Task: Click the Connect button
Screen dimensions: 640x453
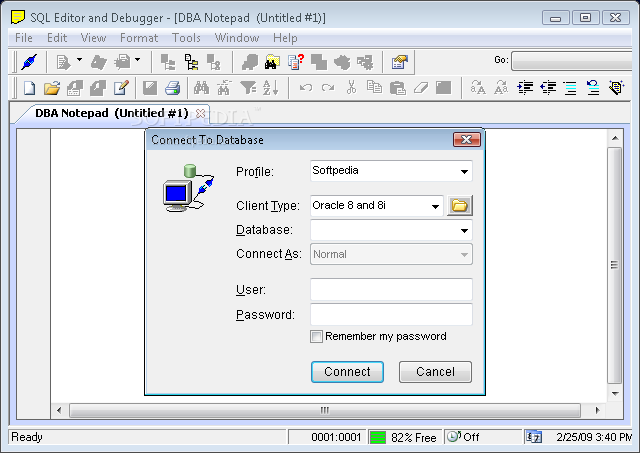Action: coord(347,372)
